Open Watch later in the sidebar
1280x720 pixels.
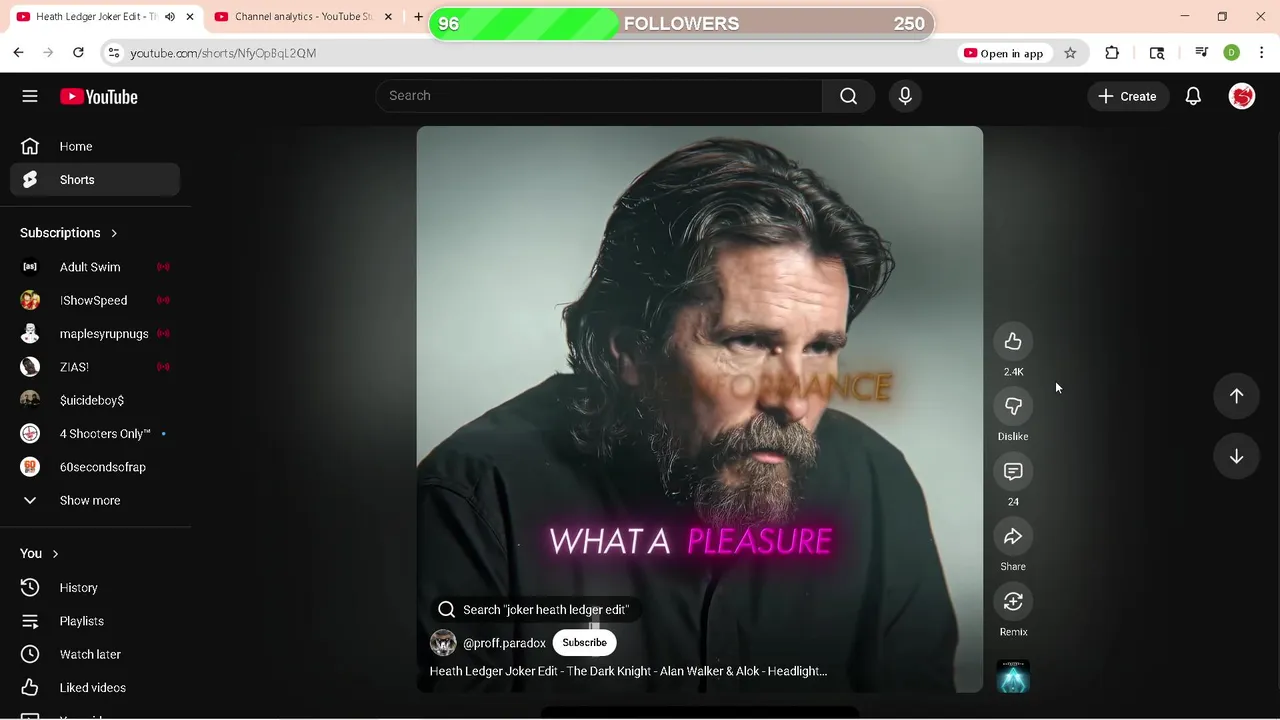95,654
